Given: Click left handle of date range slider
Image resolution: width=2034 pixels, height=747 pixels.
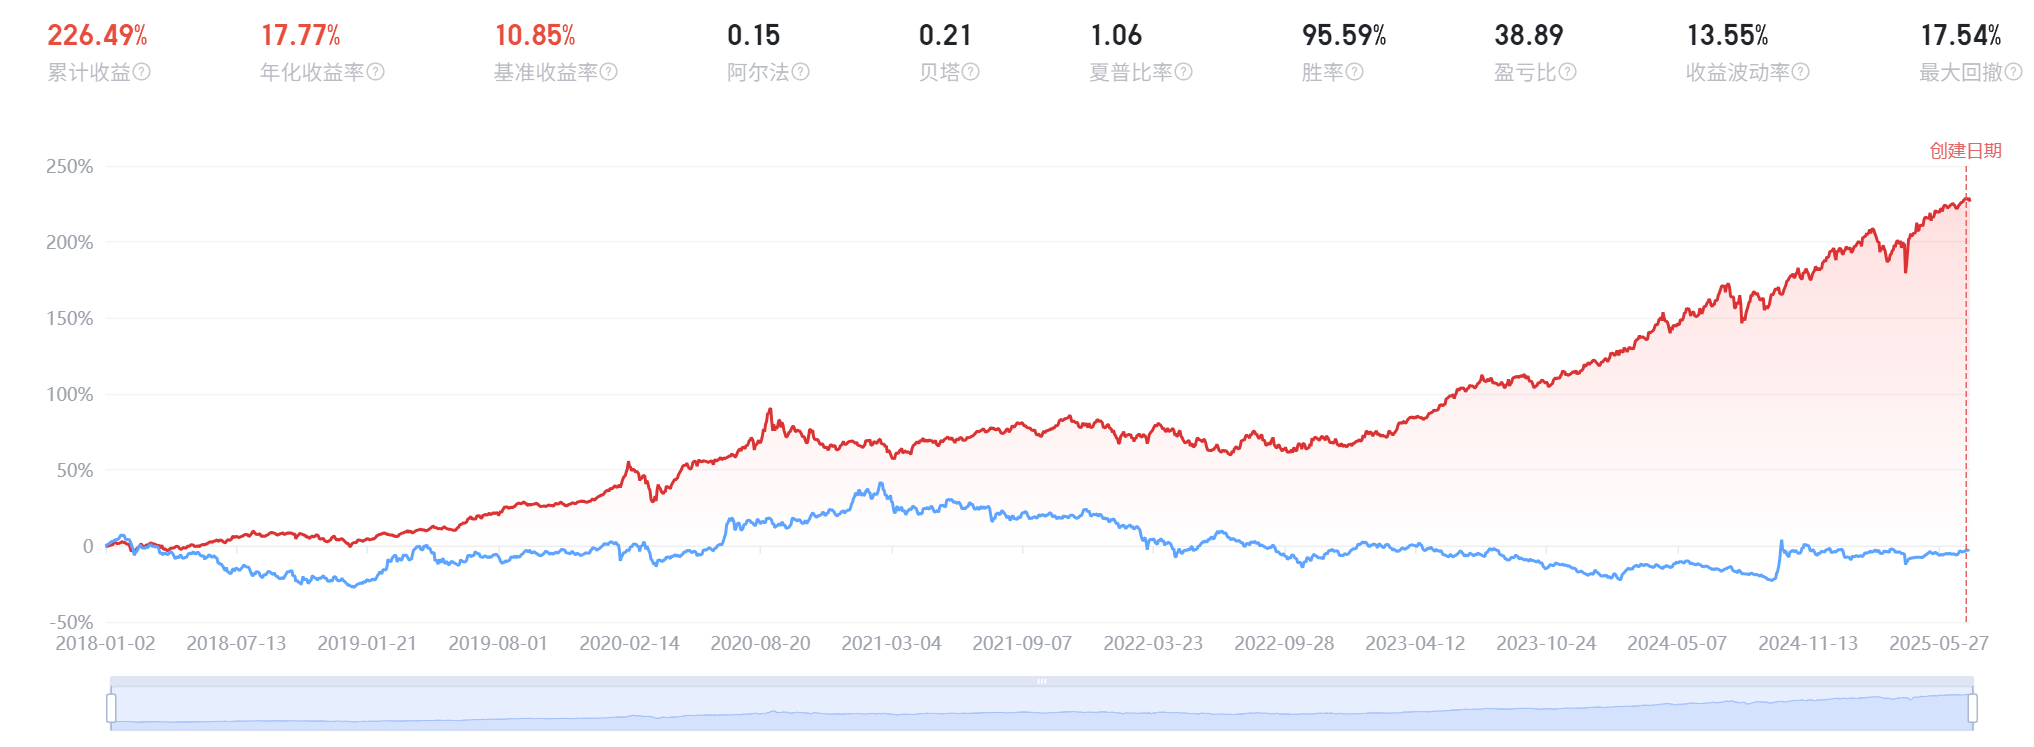Looking at the screenshot, I should pyautogui.click(x=111, y=708).
